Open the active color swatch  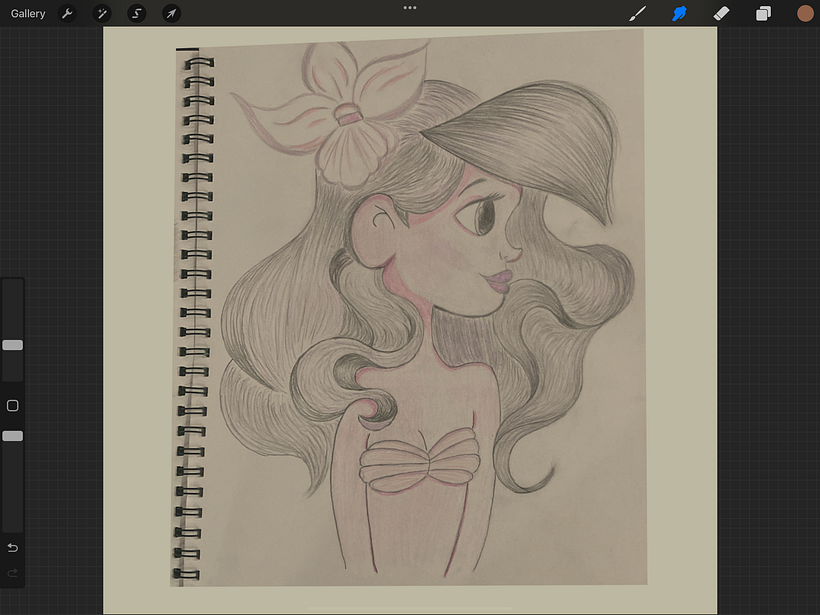(x=805, y=14)
